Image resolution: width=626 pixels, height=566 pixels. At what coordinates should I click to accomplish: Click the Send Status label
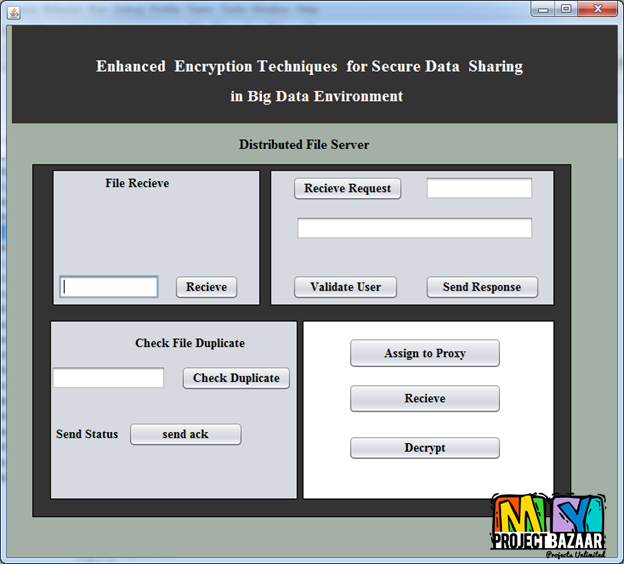[x=87, y=434]
